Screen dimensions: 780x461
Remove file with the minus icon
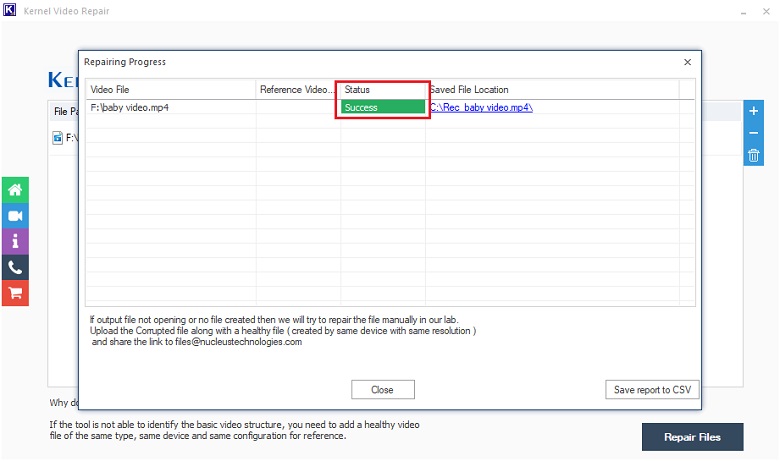[x=754, y=133]
